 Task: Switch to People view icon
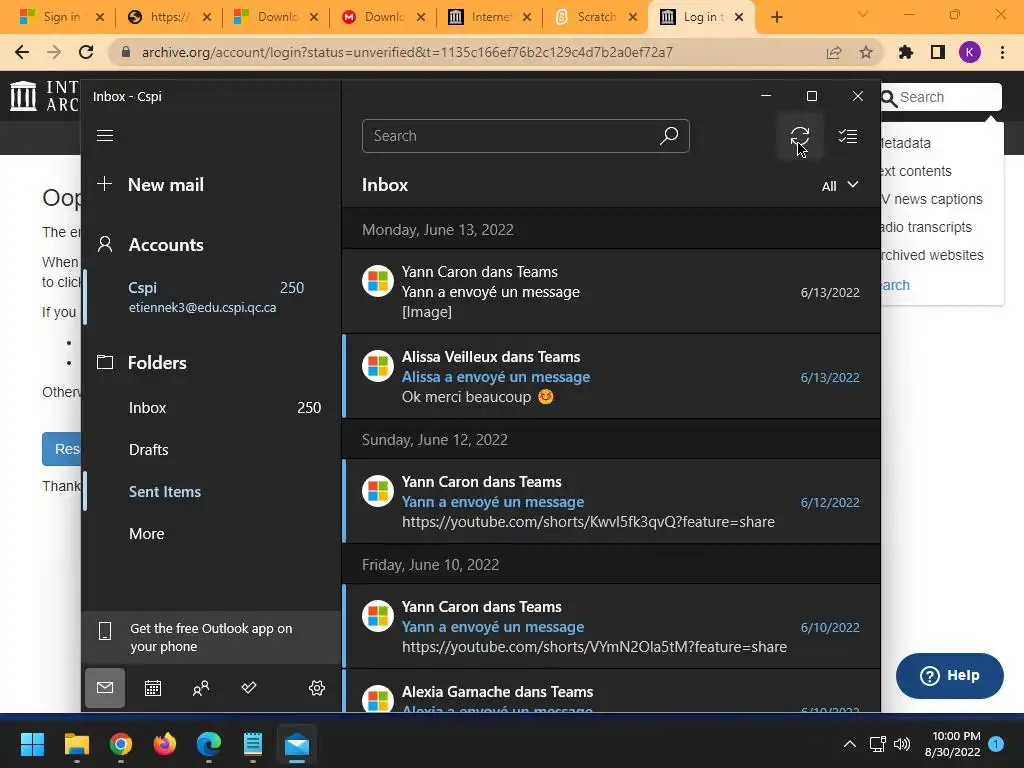click(201, 688)
